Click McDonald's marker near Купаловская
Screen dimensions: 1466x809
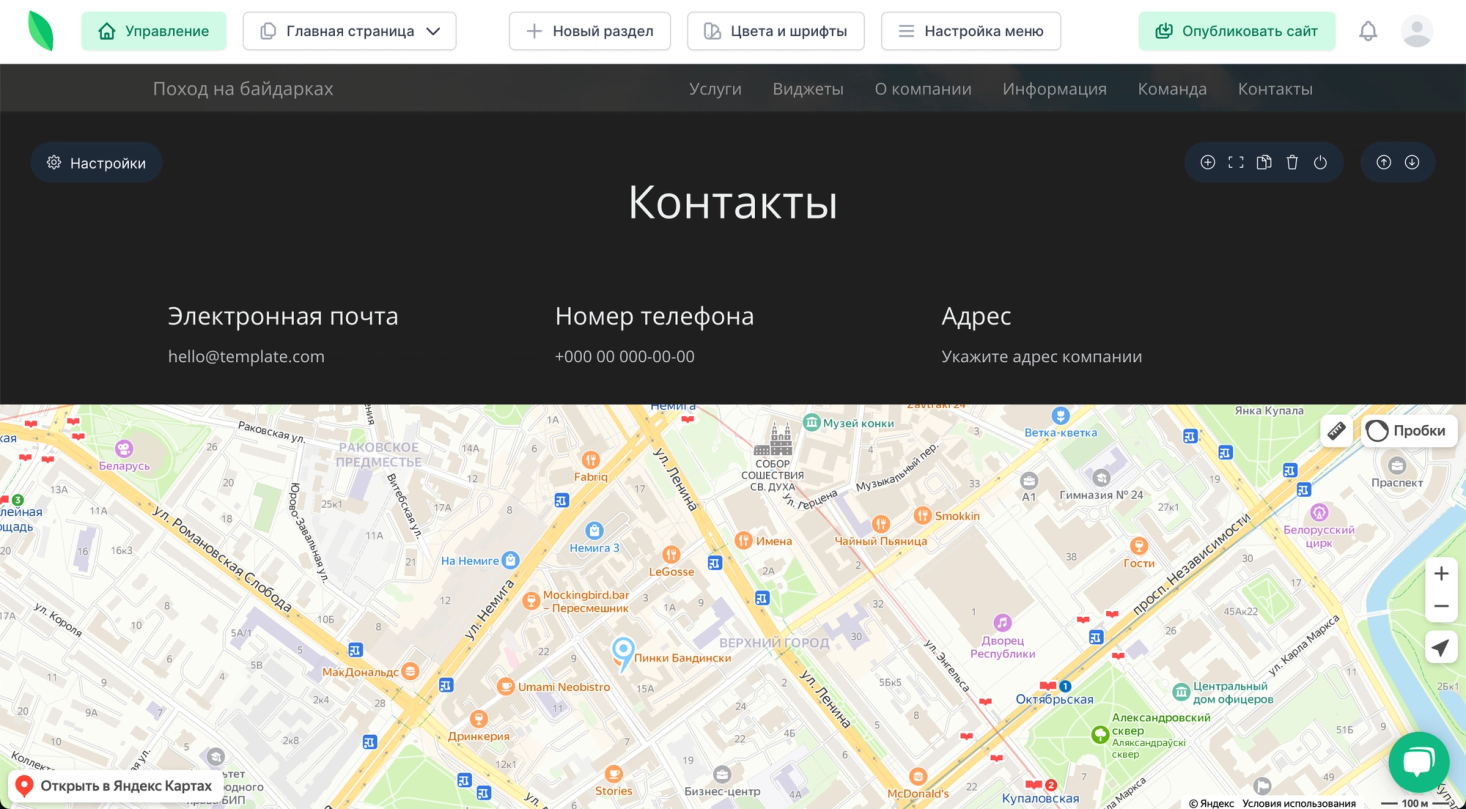click(x=918, y=776)
